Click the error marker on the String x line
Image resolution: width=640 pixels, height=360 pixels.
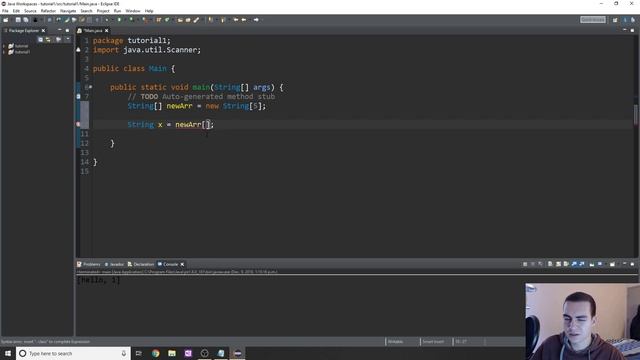78,124
